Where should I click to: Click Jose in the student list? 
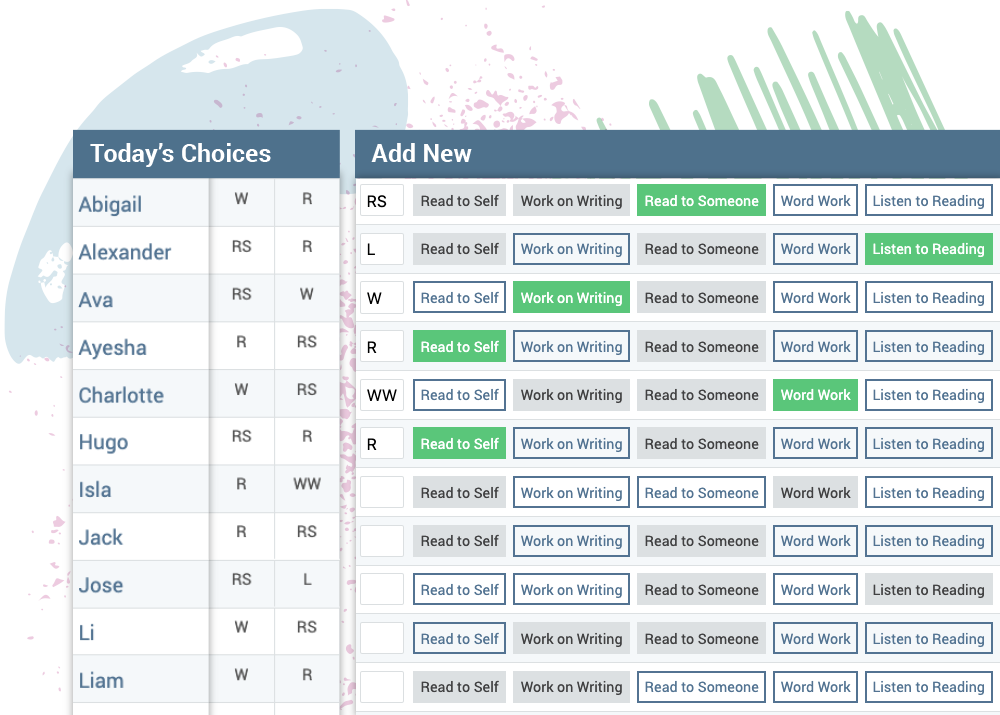coord(101,585)
